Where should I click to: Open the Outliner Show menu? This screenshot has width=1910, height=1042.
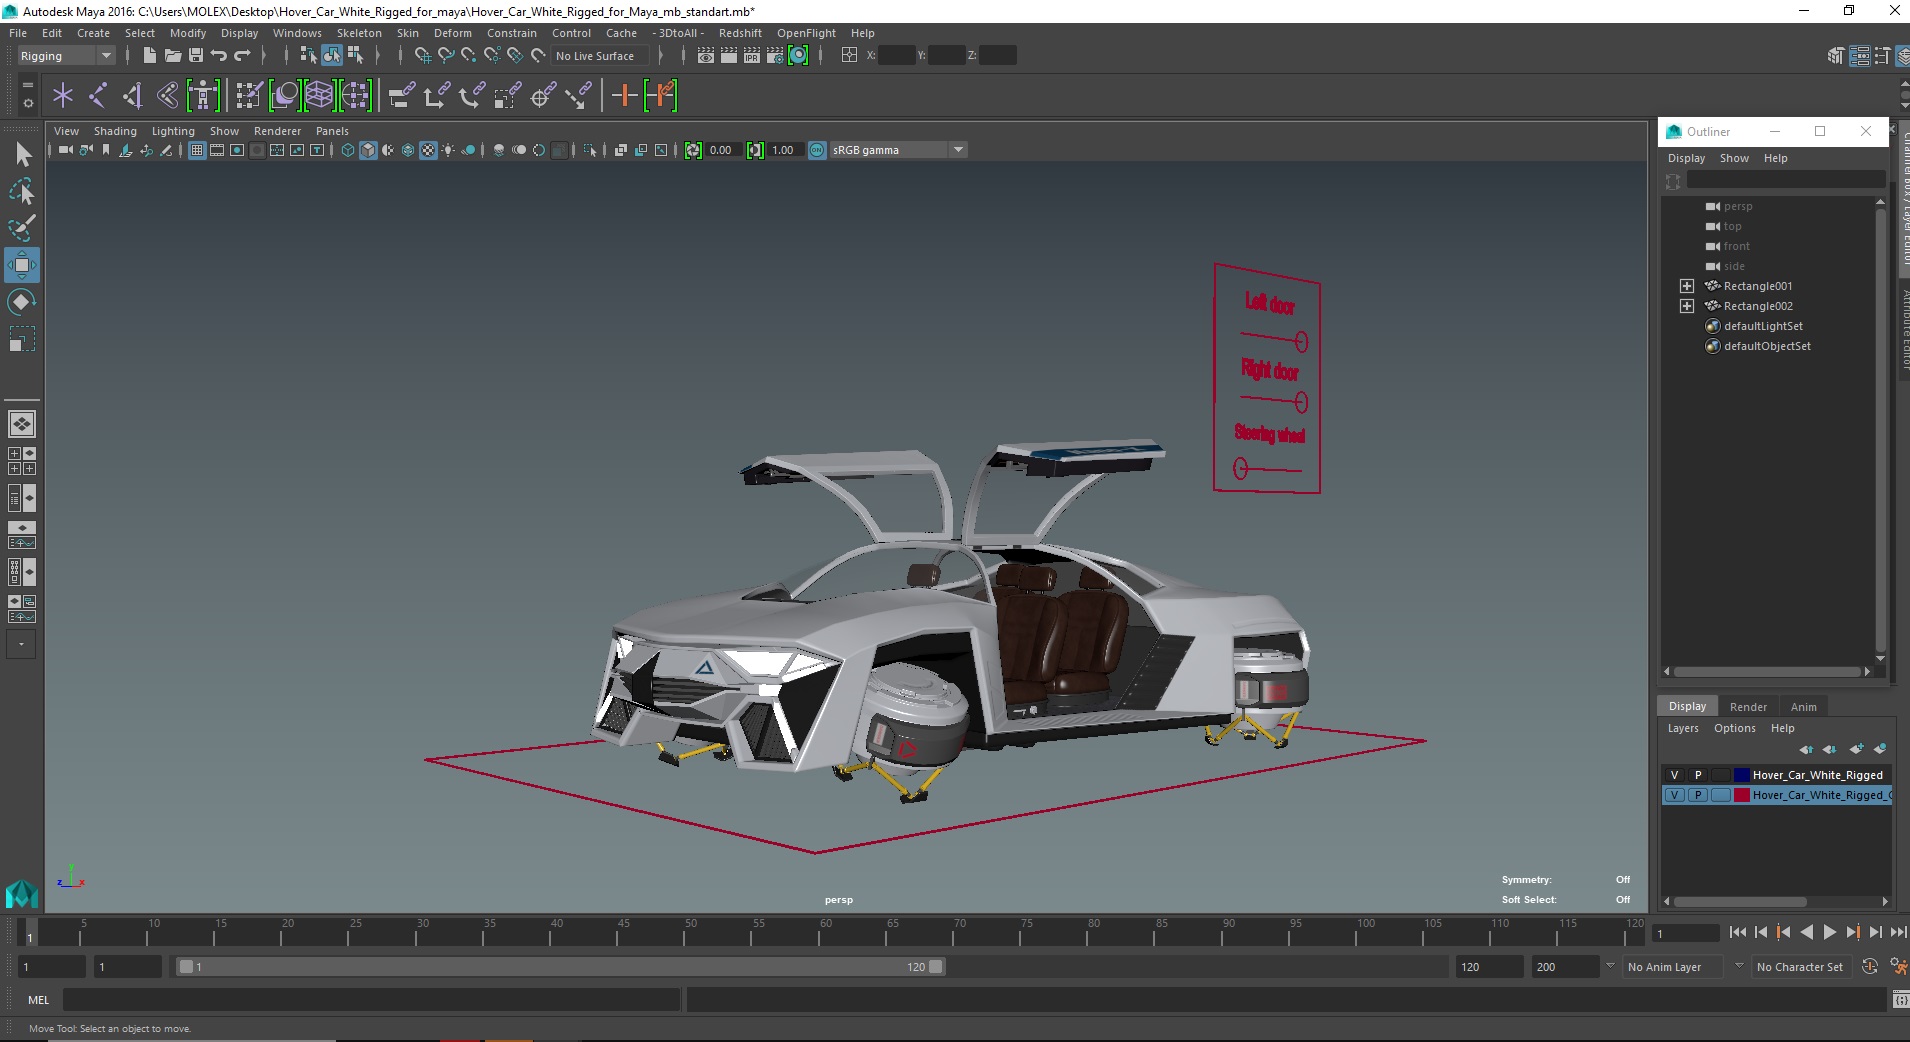1734,158
